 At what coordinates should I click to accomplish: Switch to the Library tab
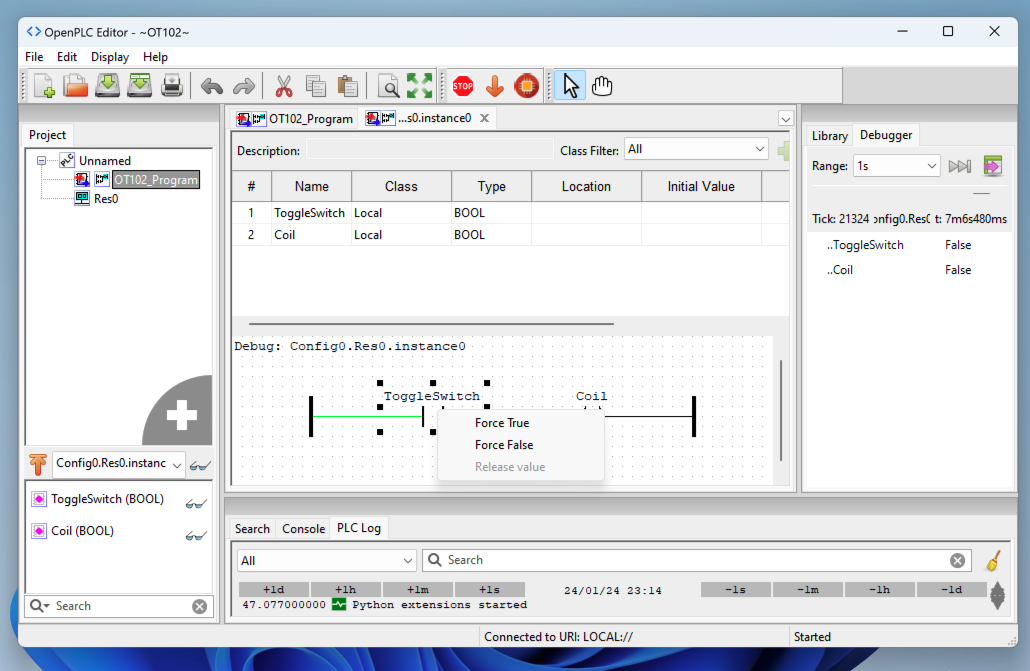[829, 135]
